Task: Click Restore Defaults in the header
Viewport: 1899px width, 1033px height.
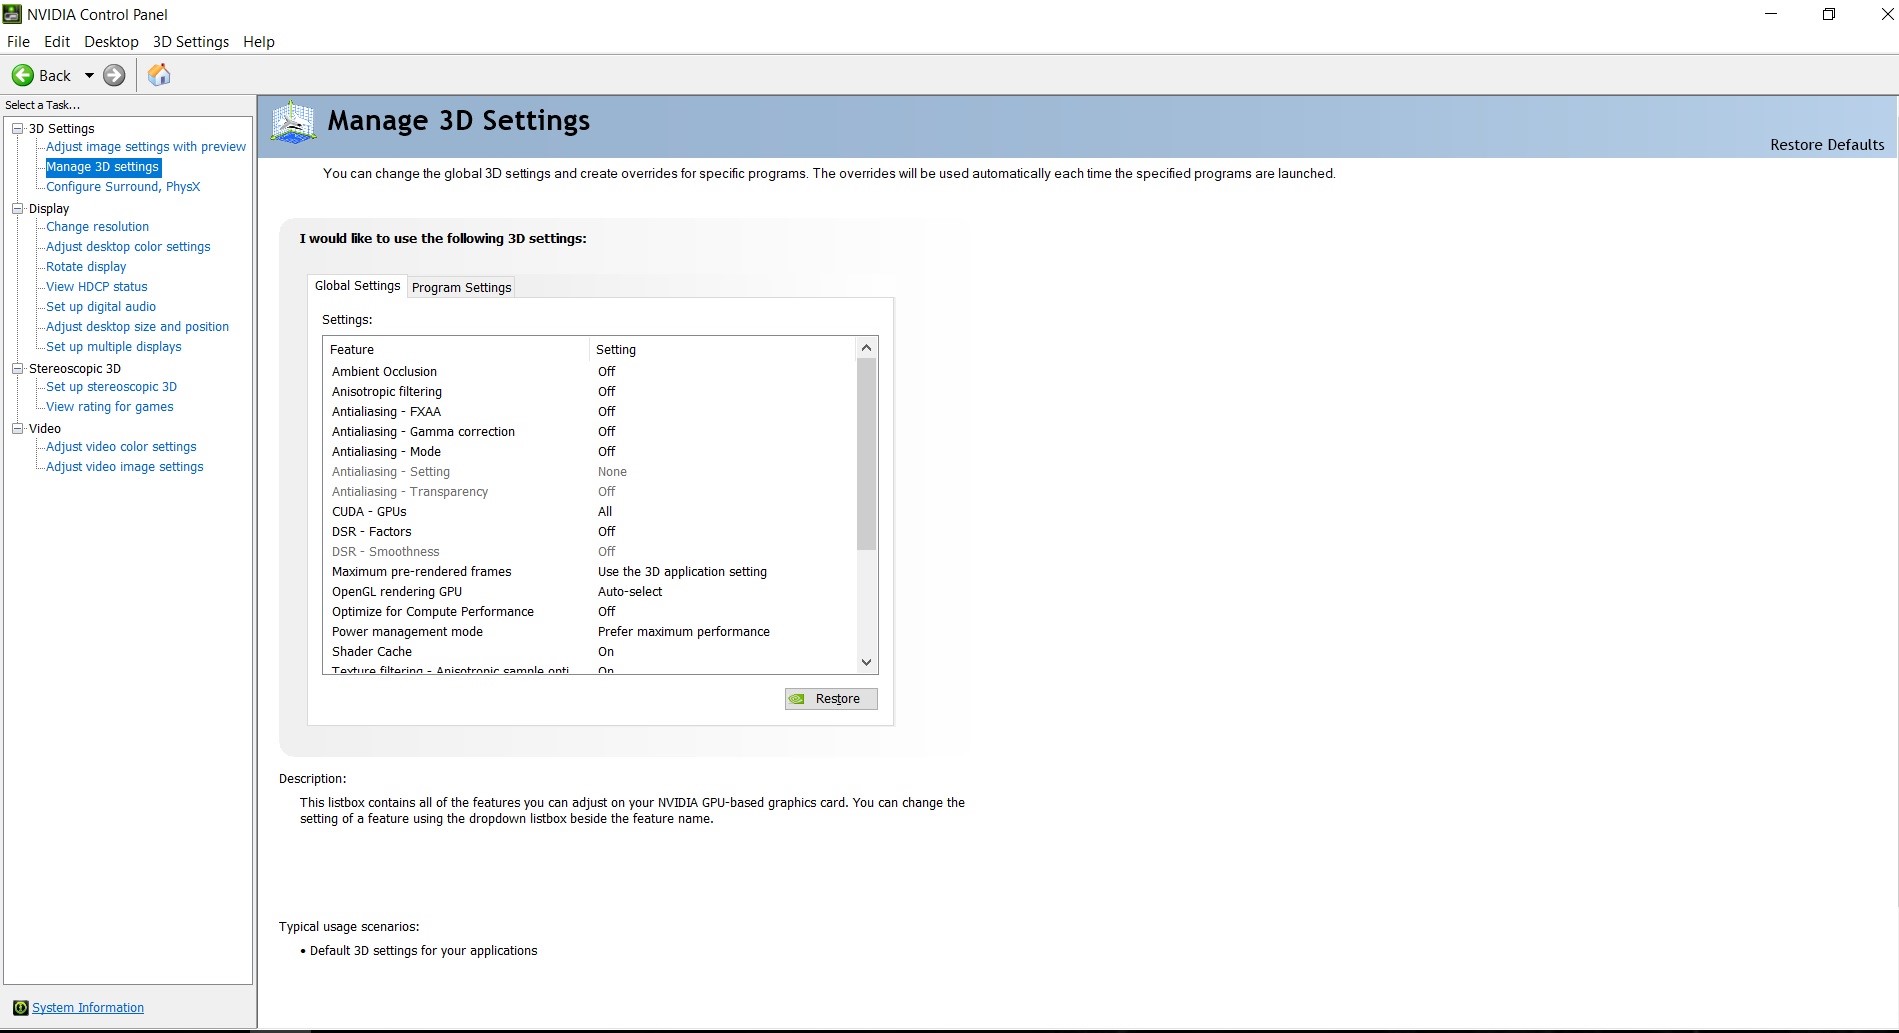Action: [1827, 145]
